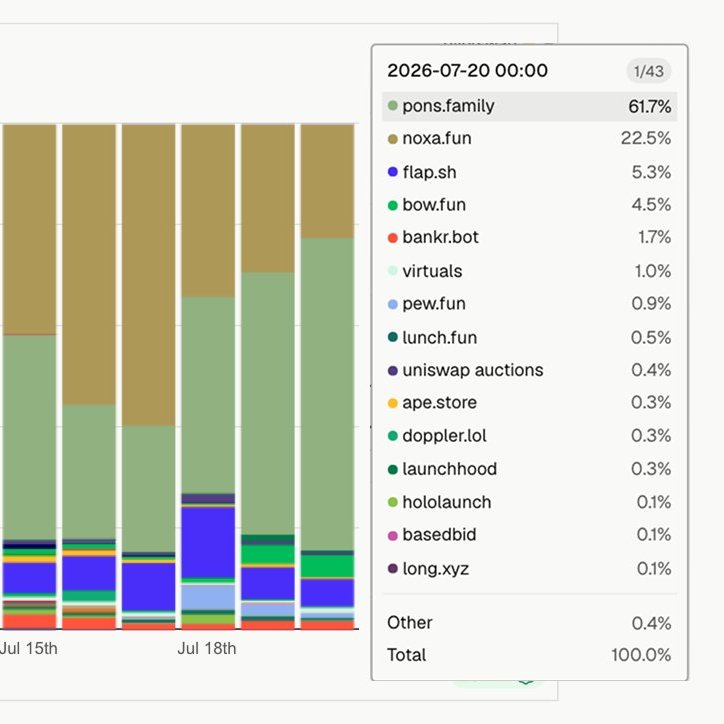The image size is (724, 724).
Task: Select the bankr.bot legend entry
Action: [529, 237]
